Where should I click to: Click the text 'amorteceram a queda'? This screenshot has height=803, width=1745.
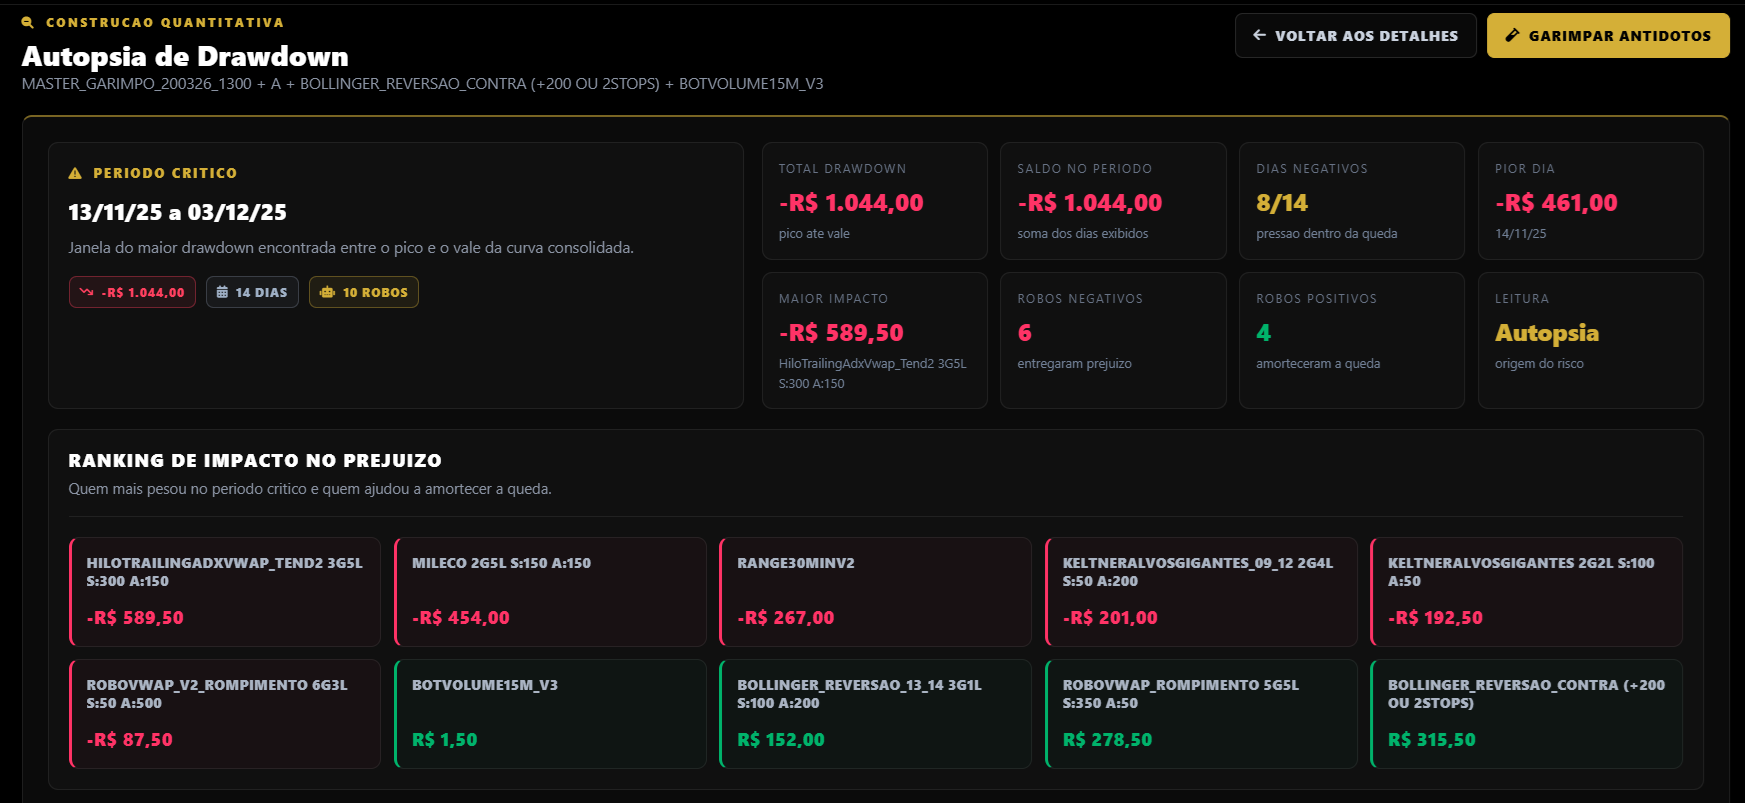pos(1318,363)
